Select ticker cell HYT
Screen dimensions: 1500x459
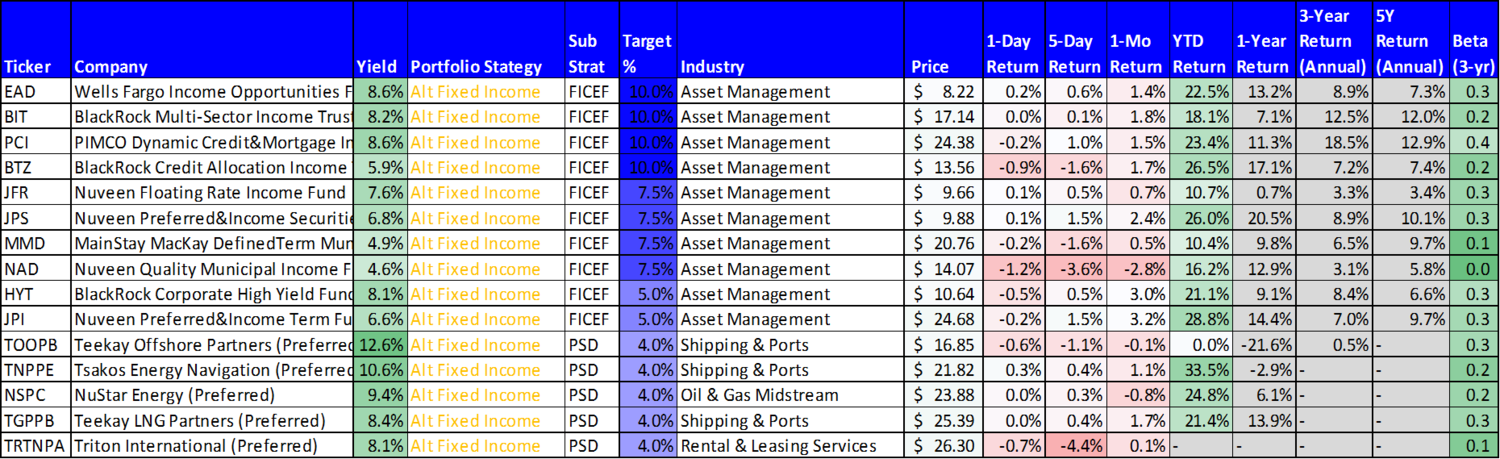[x=36, y=294]
